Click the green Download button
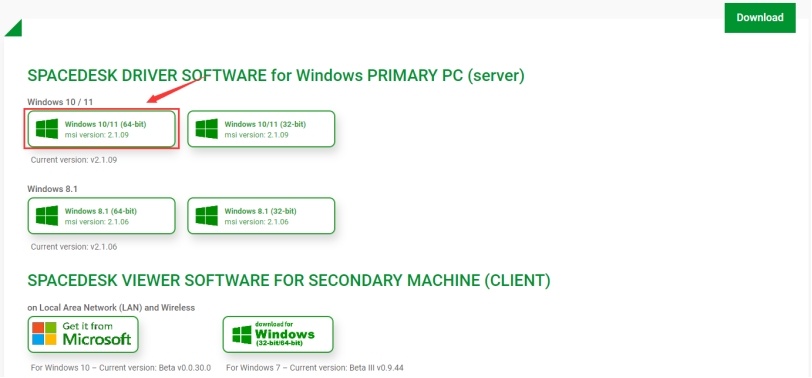The image size is (812, 378). pos(760,18)
